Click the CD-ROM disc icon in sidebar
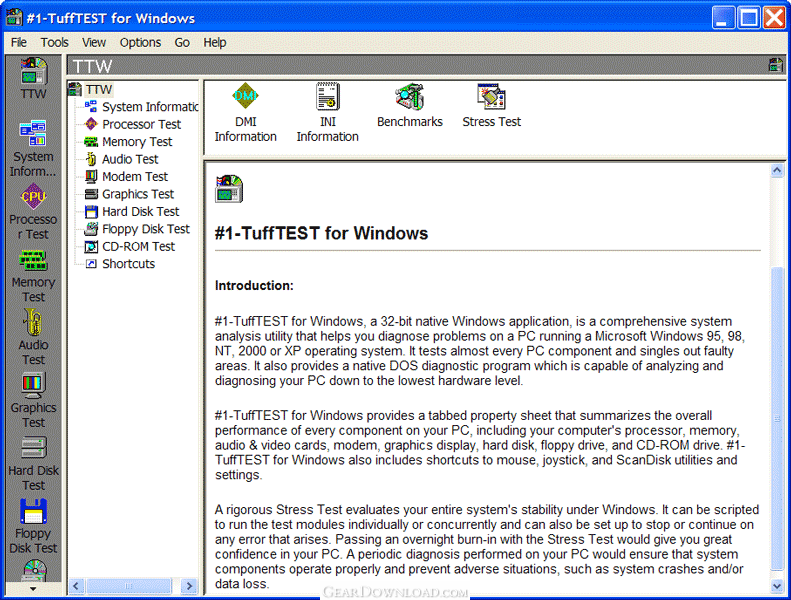 click(x=35, y=570)
